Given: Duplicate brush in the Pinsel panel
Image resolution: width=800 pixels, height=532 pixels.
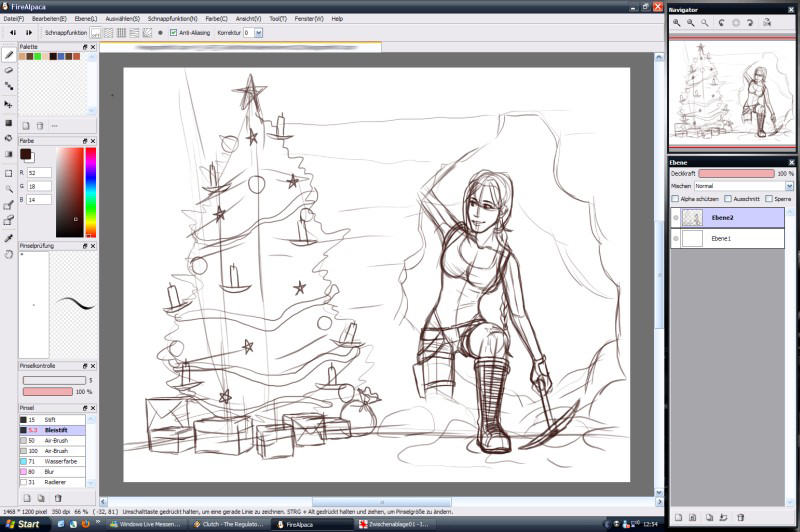Looking at the screenshot, I should click(41, 498).
